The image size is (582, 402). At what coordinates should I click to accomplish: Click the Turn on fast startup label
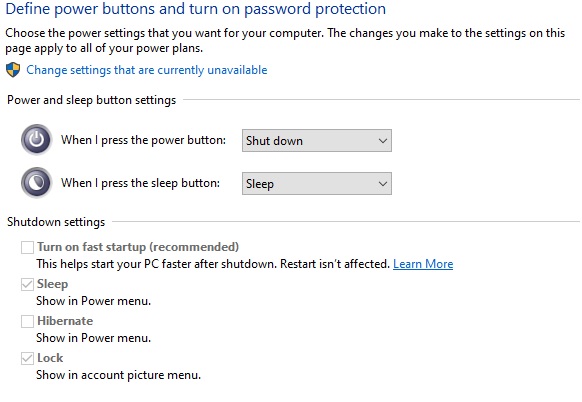click(138, 247)
